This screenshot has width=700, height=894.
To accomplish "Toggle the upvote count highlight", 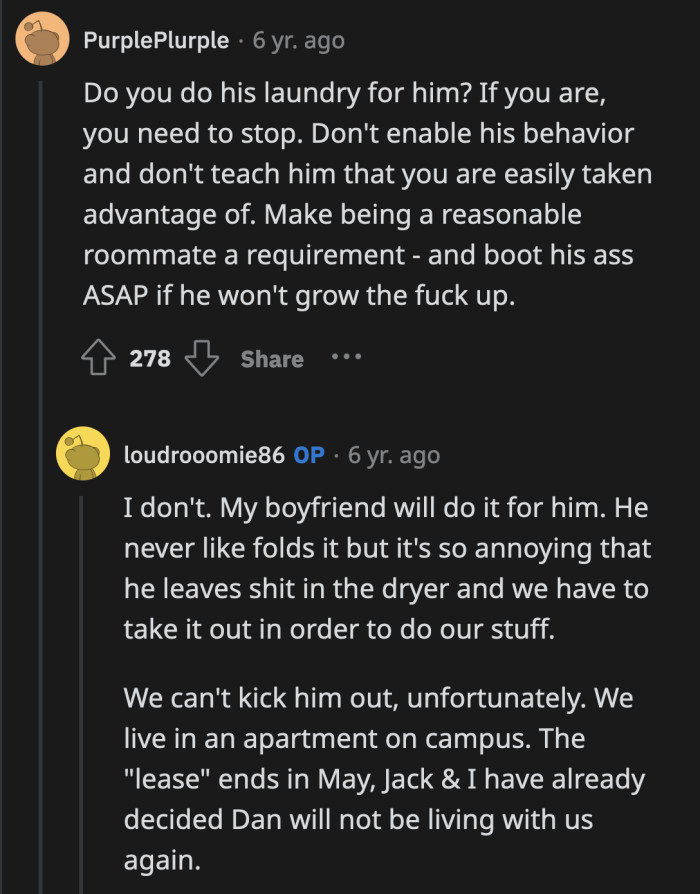I will click(x=145, y=358).
